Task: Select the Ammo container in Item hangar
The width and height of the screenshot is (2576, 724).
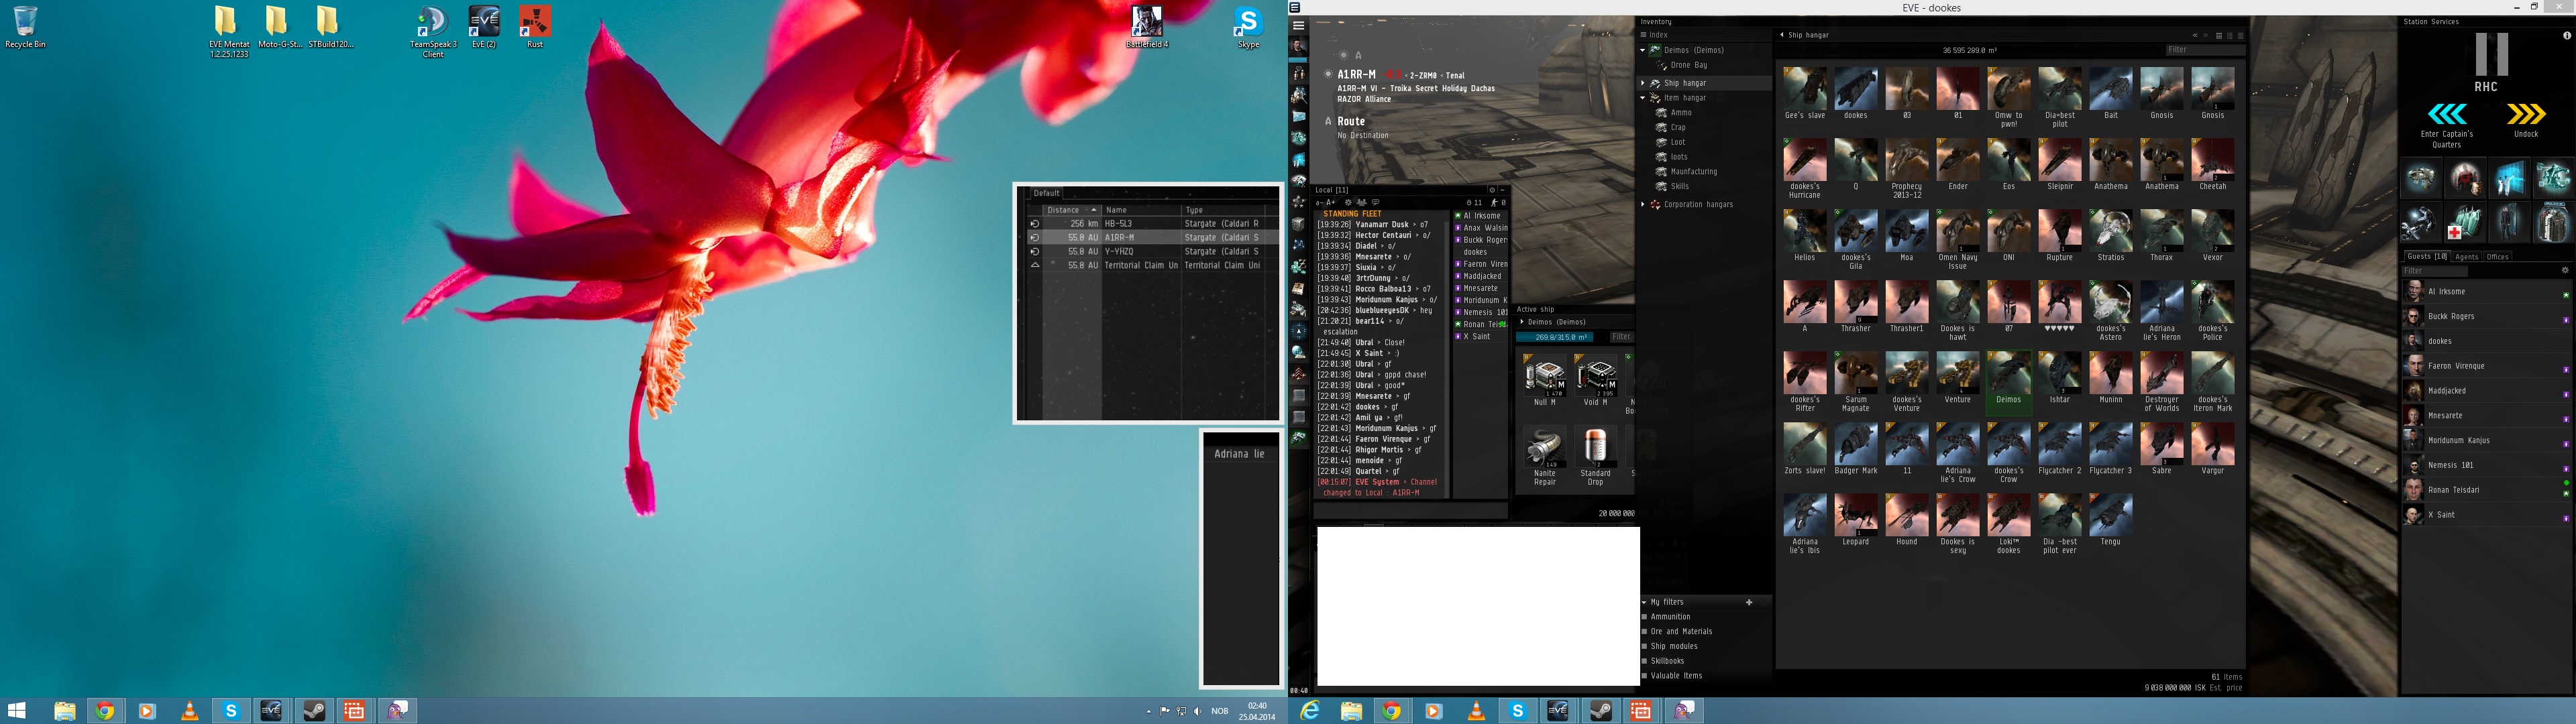Action: point(1681,113)
